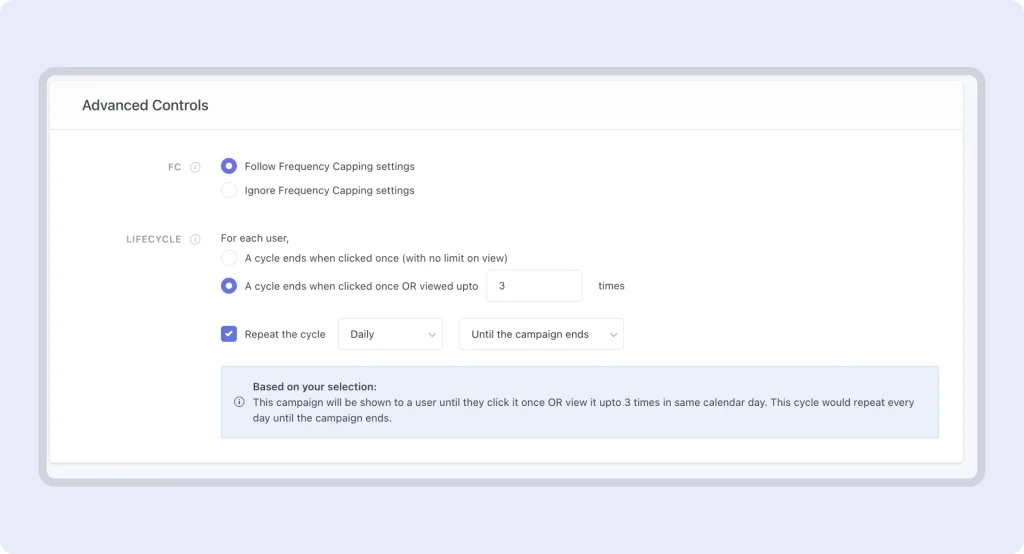Click the 'times' label after the count field
Image resolution: width=1024 pixels, height=554 pixels.
pos(611,286)
